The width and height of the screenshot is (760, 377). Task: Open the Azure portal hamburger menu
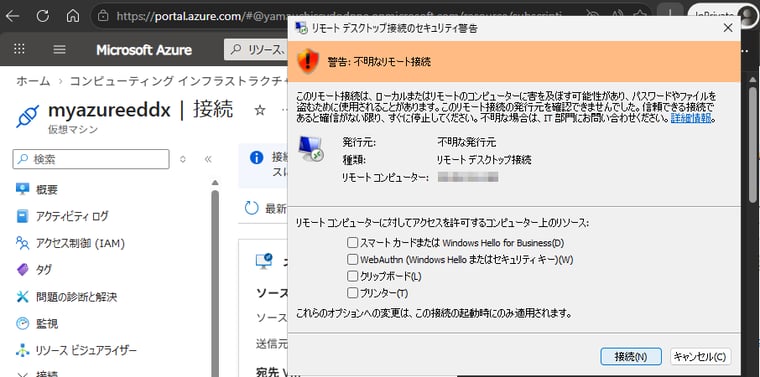pos(59,49)
